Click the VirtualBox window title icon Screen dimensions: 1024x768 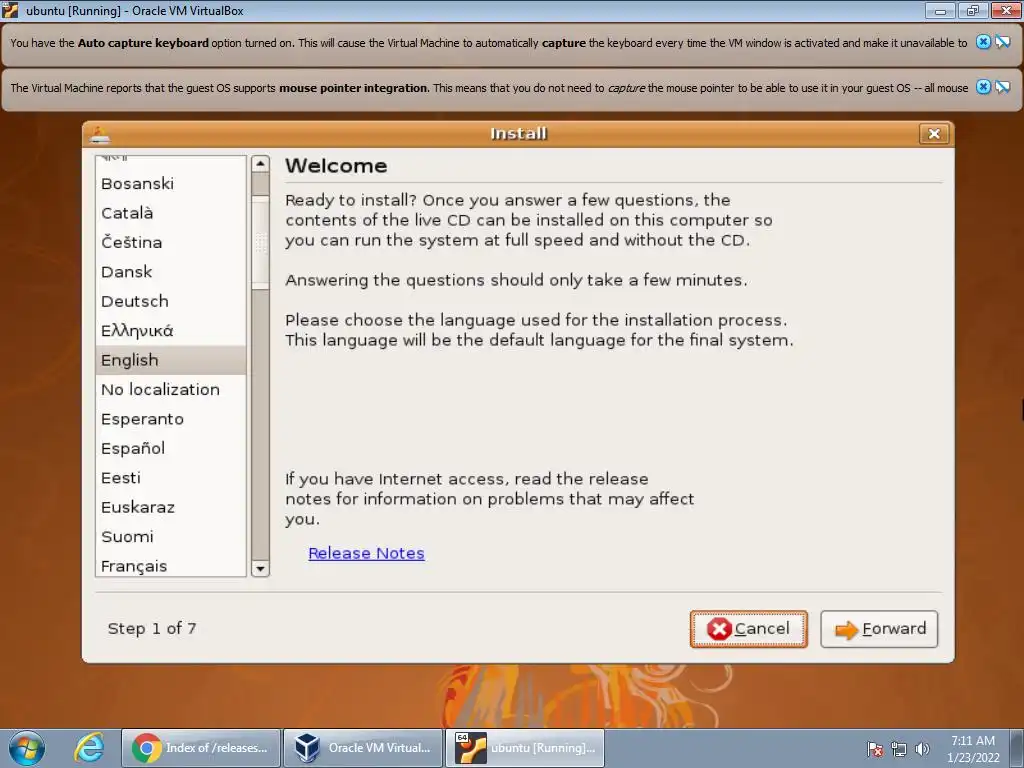(x=10, y=10)
